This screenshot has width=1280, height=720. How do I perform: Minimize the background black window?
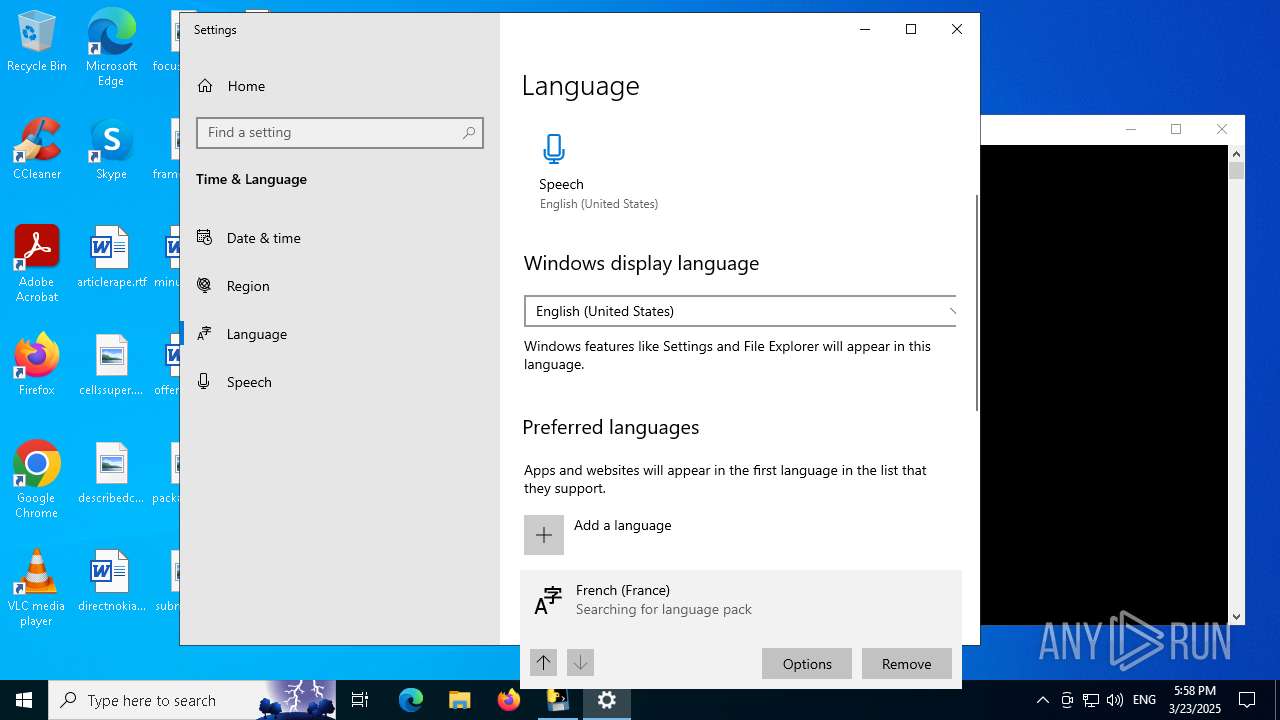pyautogui.click(x=1131, y=129)
